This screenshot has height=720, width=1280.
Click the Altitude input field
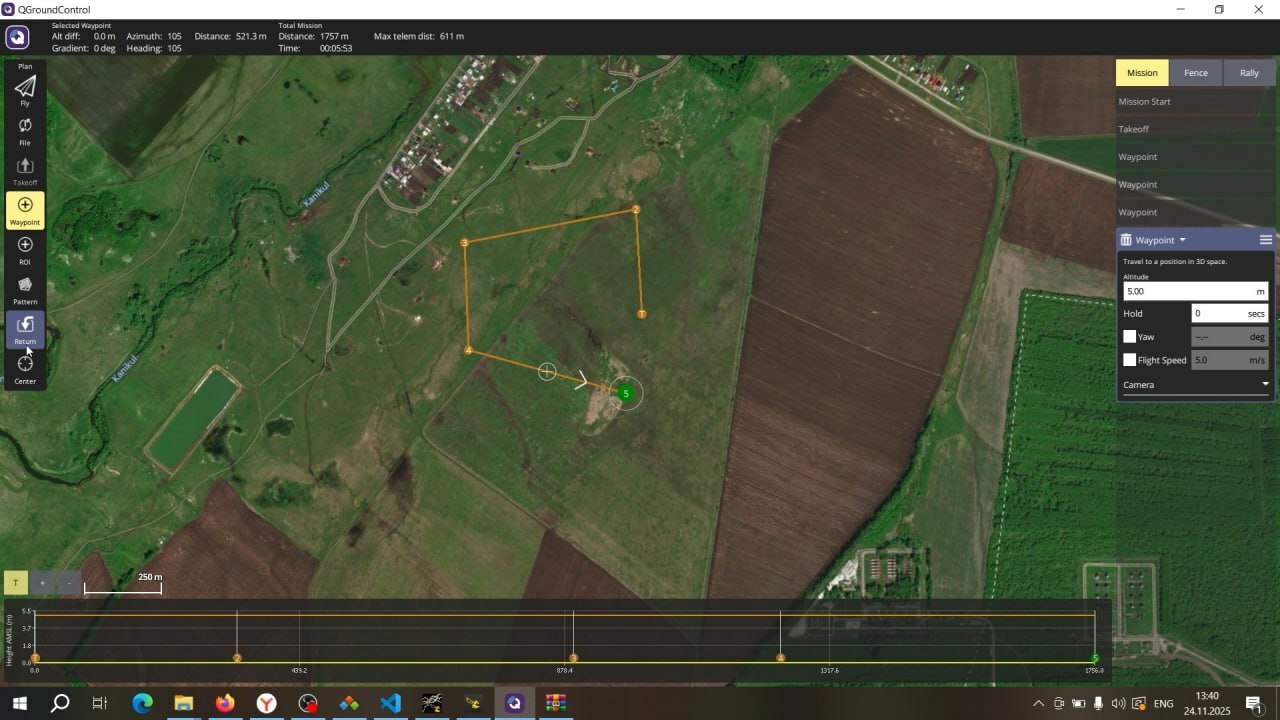(x=1188, y=291)
